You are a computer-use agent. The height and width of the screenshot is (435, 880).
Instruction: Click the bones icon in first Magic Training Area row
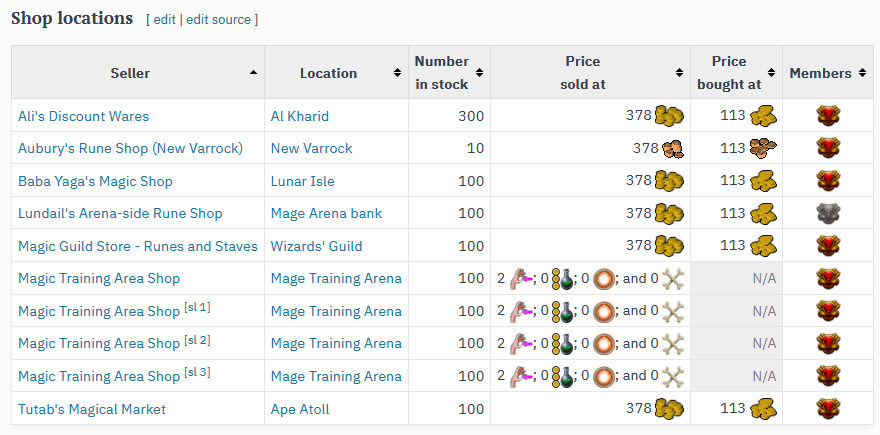pos(673,278)
